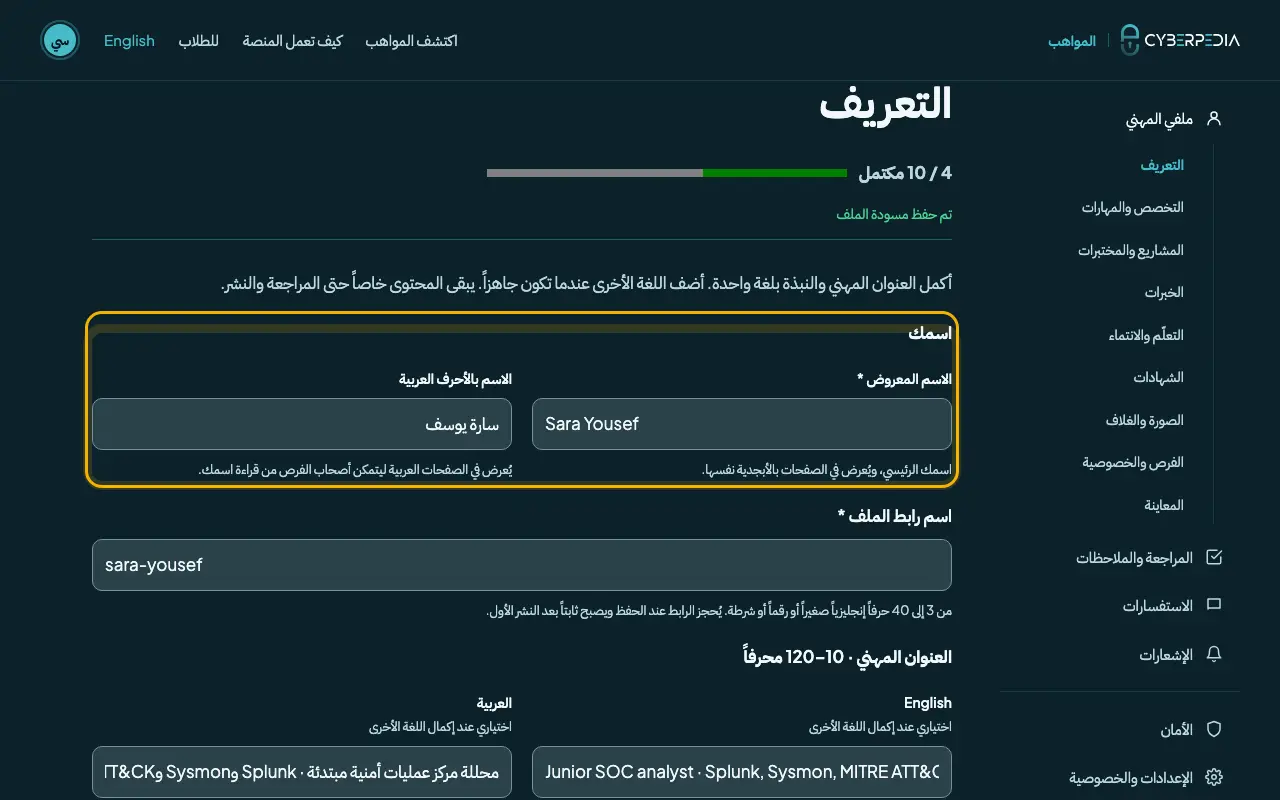Go to التعلّم والانتماء section
Image resolution: width=1280 pixels, height=800 pixels.
point(1146,335)
